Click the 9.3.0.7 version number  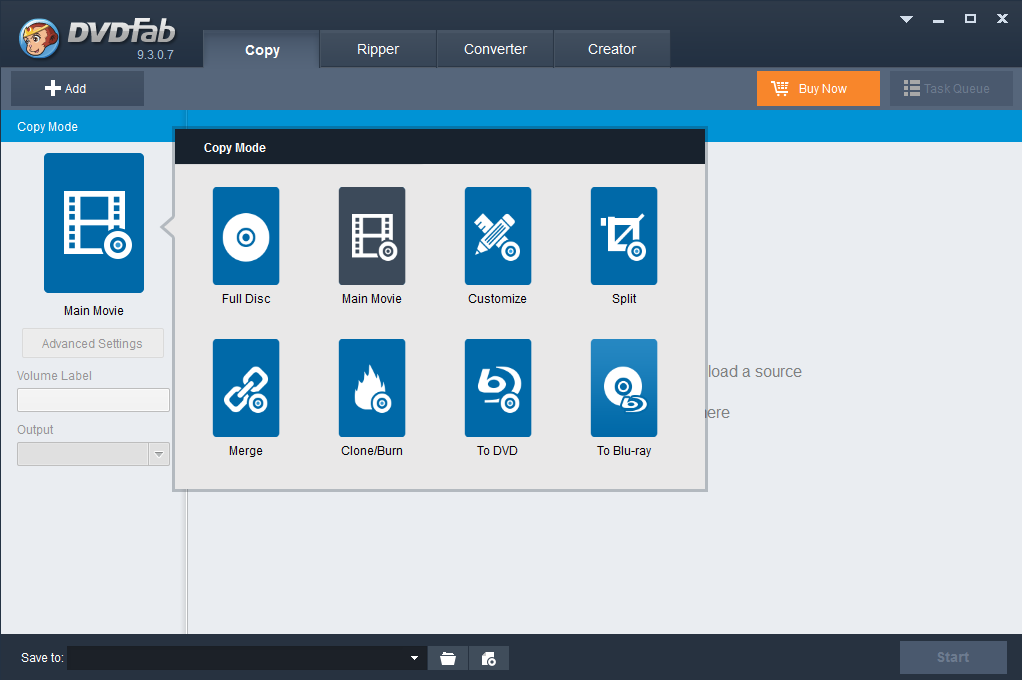[155, 55]
